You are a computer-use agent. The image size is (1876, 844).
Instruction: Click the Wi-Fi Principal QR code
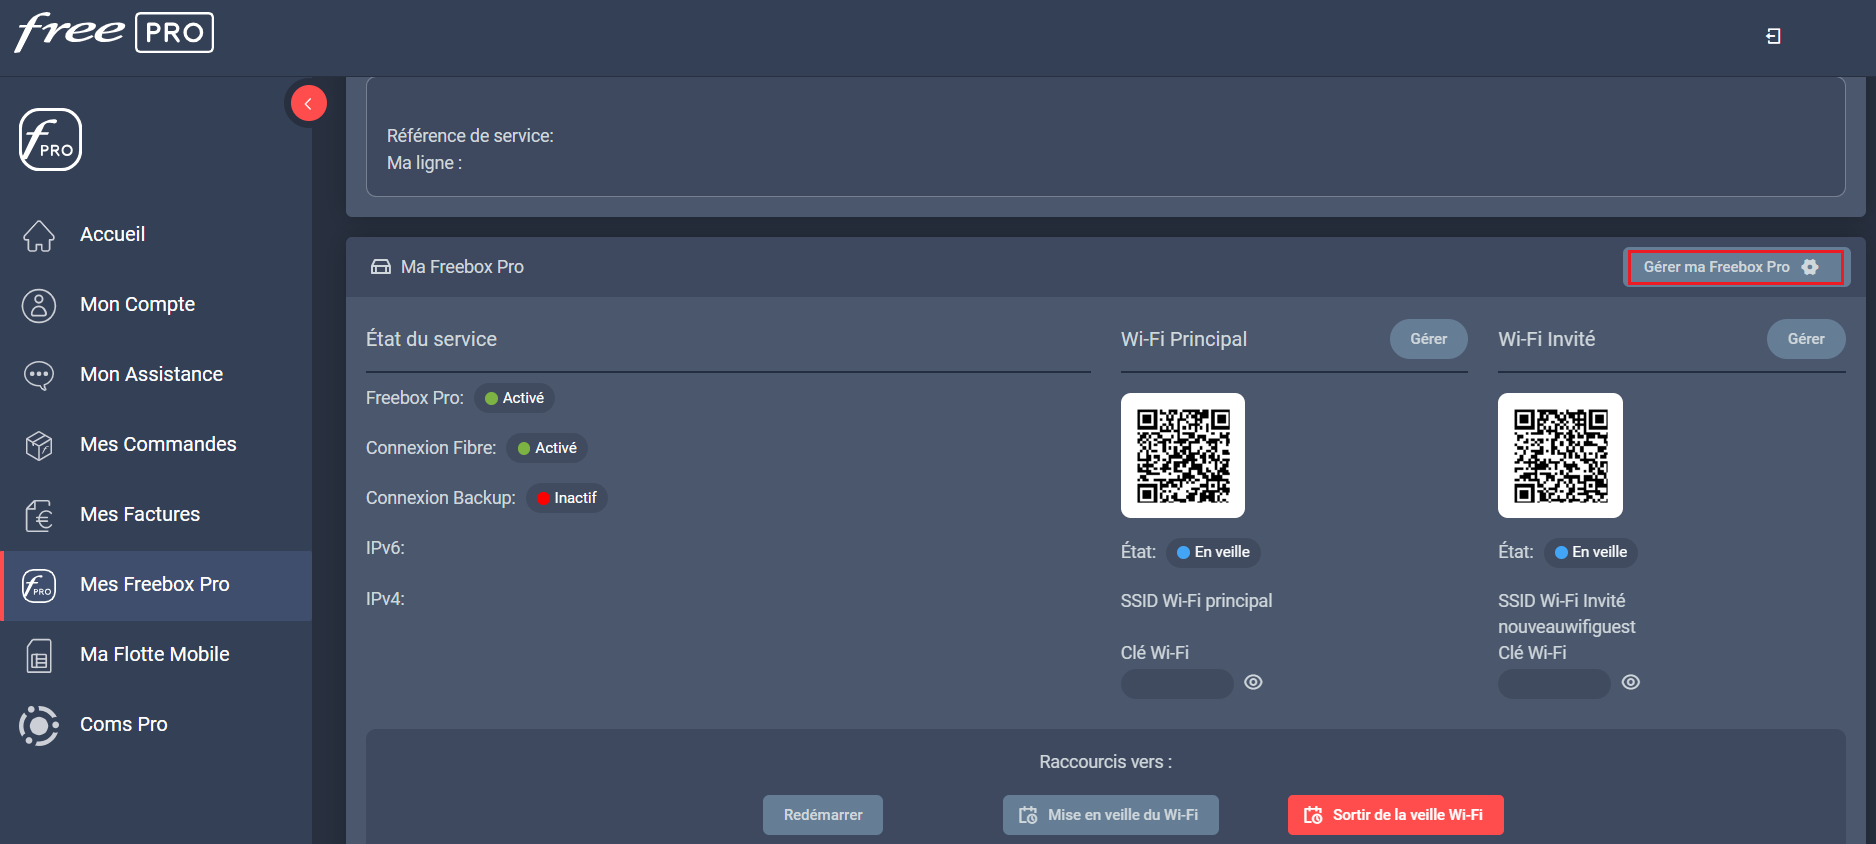tap(1183, 455)
